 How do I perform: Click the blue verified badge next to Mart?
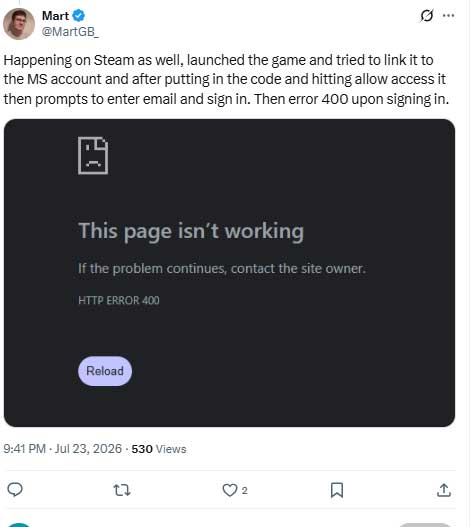coord(79,16)
